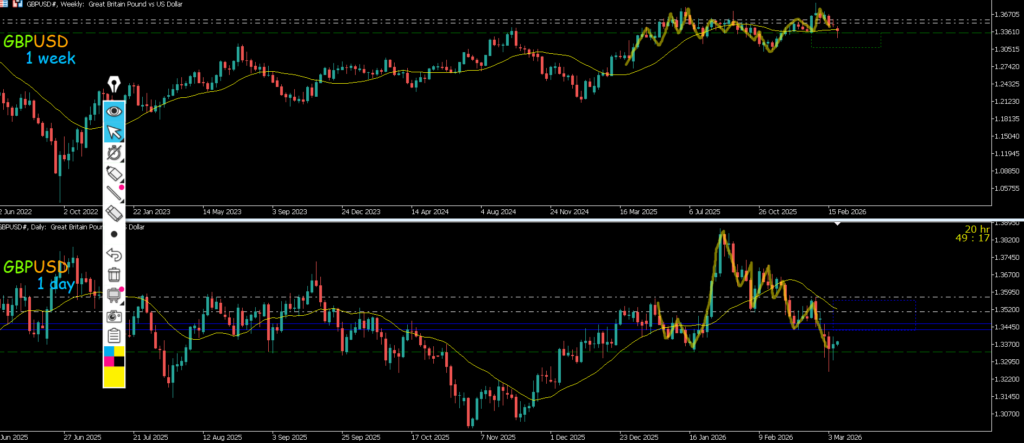Viewport: 1024px width, 443px height.
Task: Click the horizontal divider between the two charts
Action: click(512, 219)
